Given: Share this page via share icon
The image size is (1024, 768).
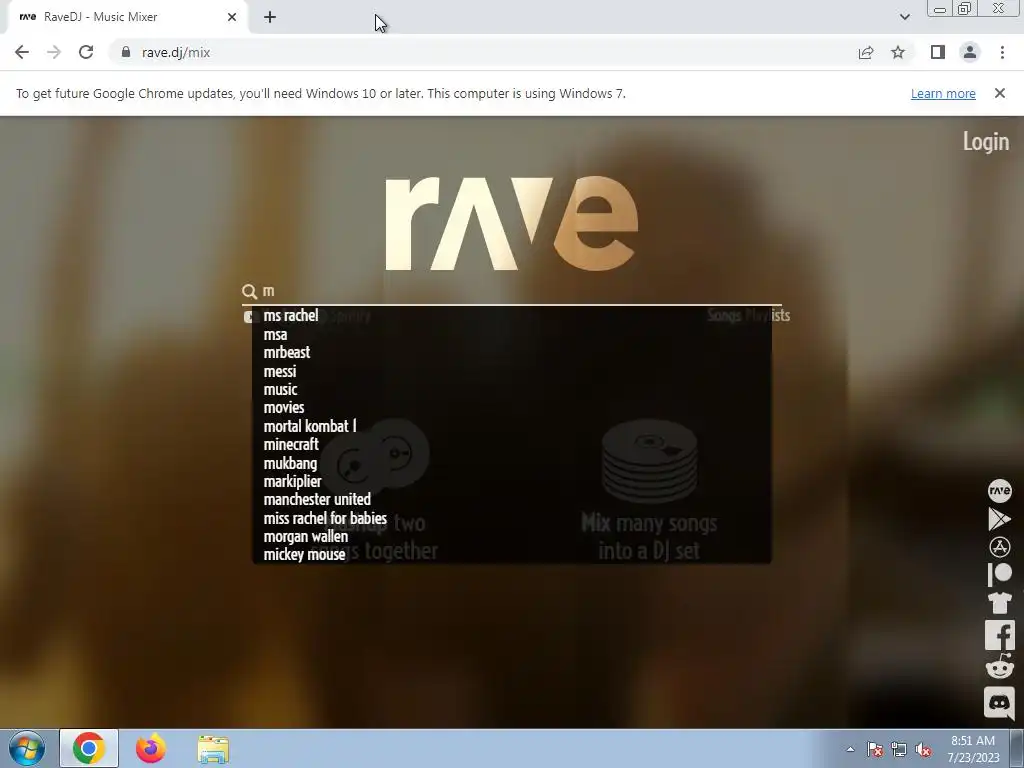Looking at the screenshot, I should point(866,52).
